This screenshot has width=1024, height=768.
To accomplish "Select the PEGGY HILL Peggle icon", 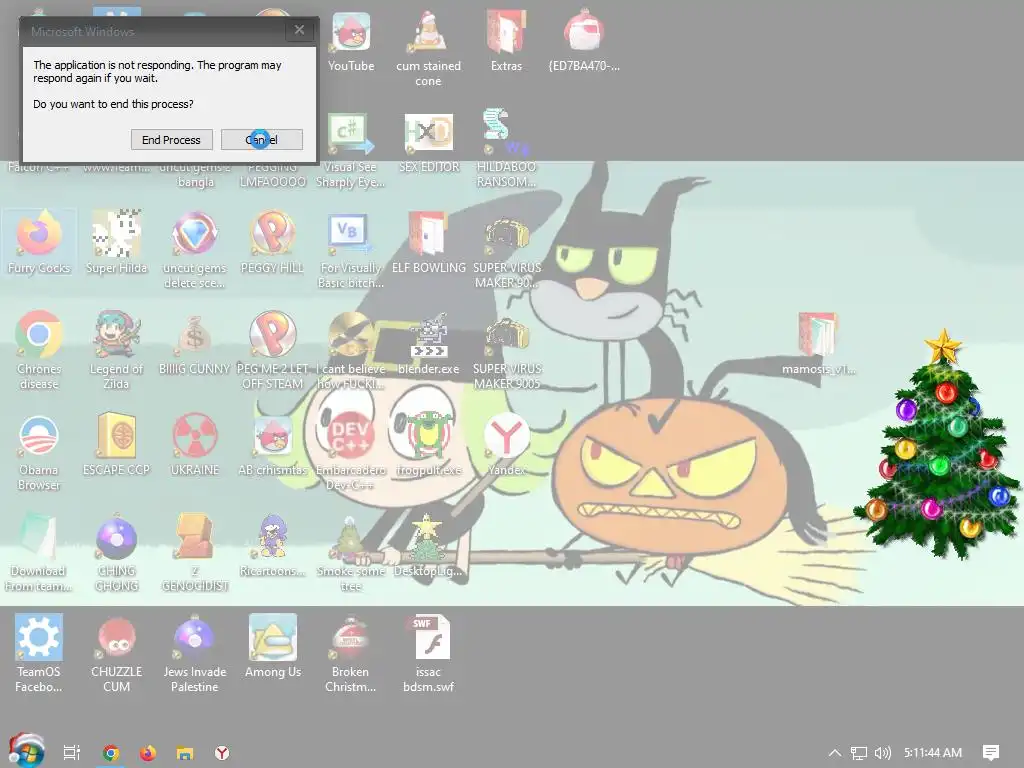I will click(272, 243).
